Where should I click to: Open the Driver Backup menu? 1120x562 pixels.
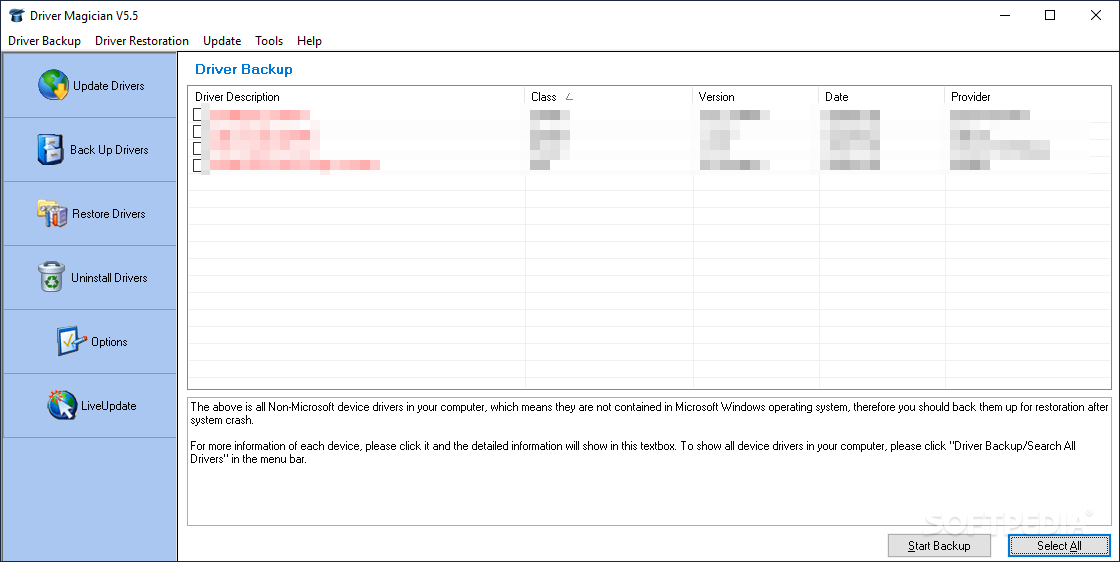tap(44, 41)
